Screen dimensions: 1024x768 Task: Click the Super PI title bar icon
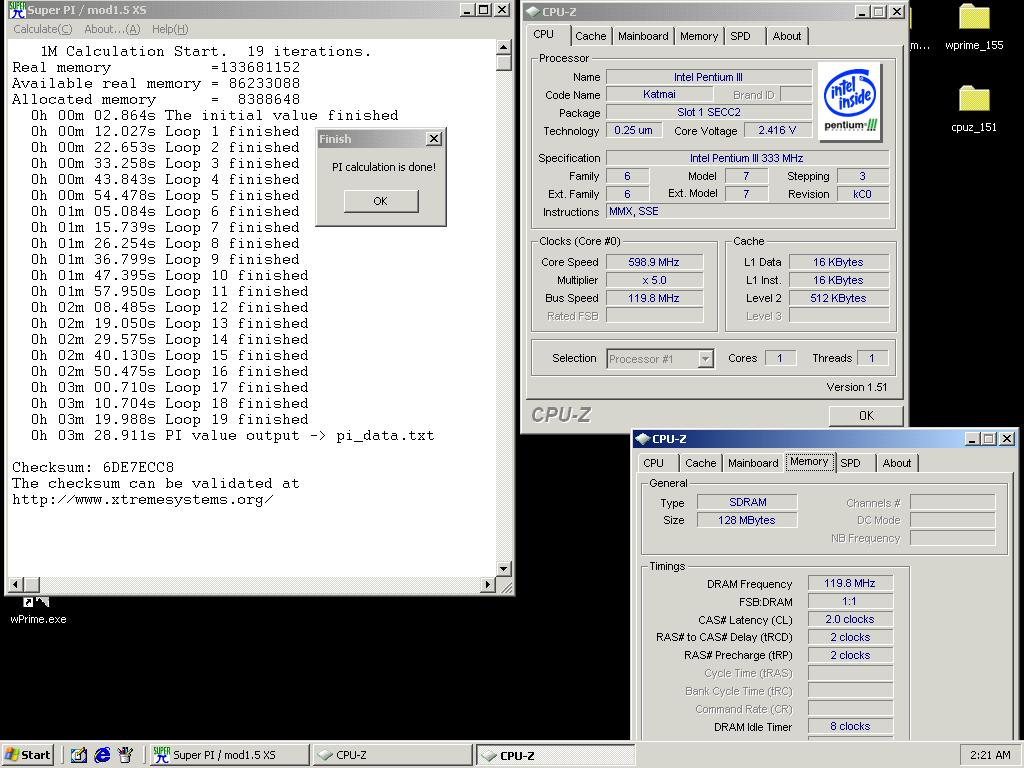pos(17,10)
